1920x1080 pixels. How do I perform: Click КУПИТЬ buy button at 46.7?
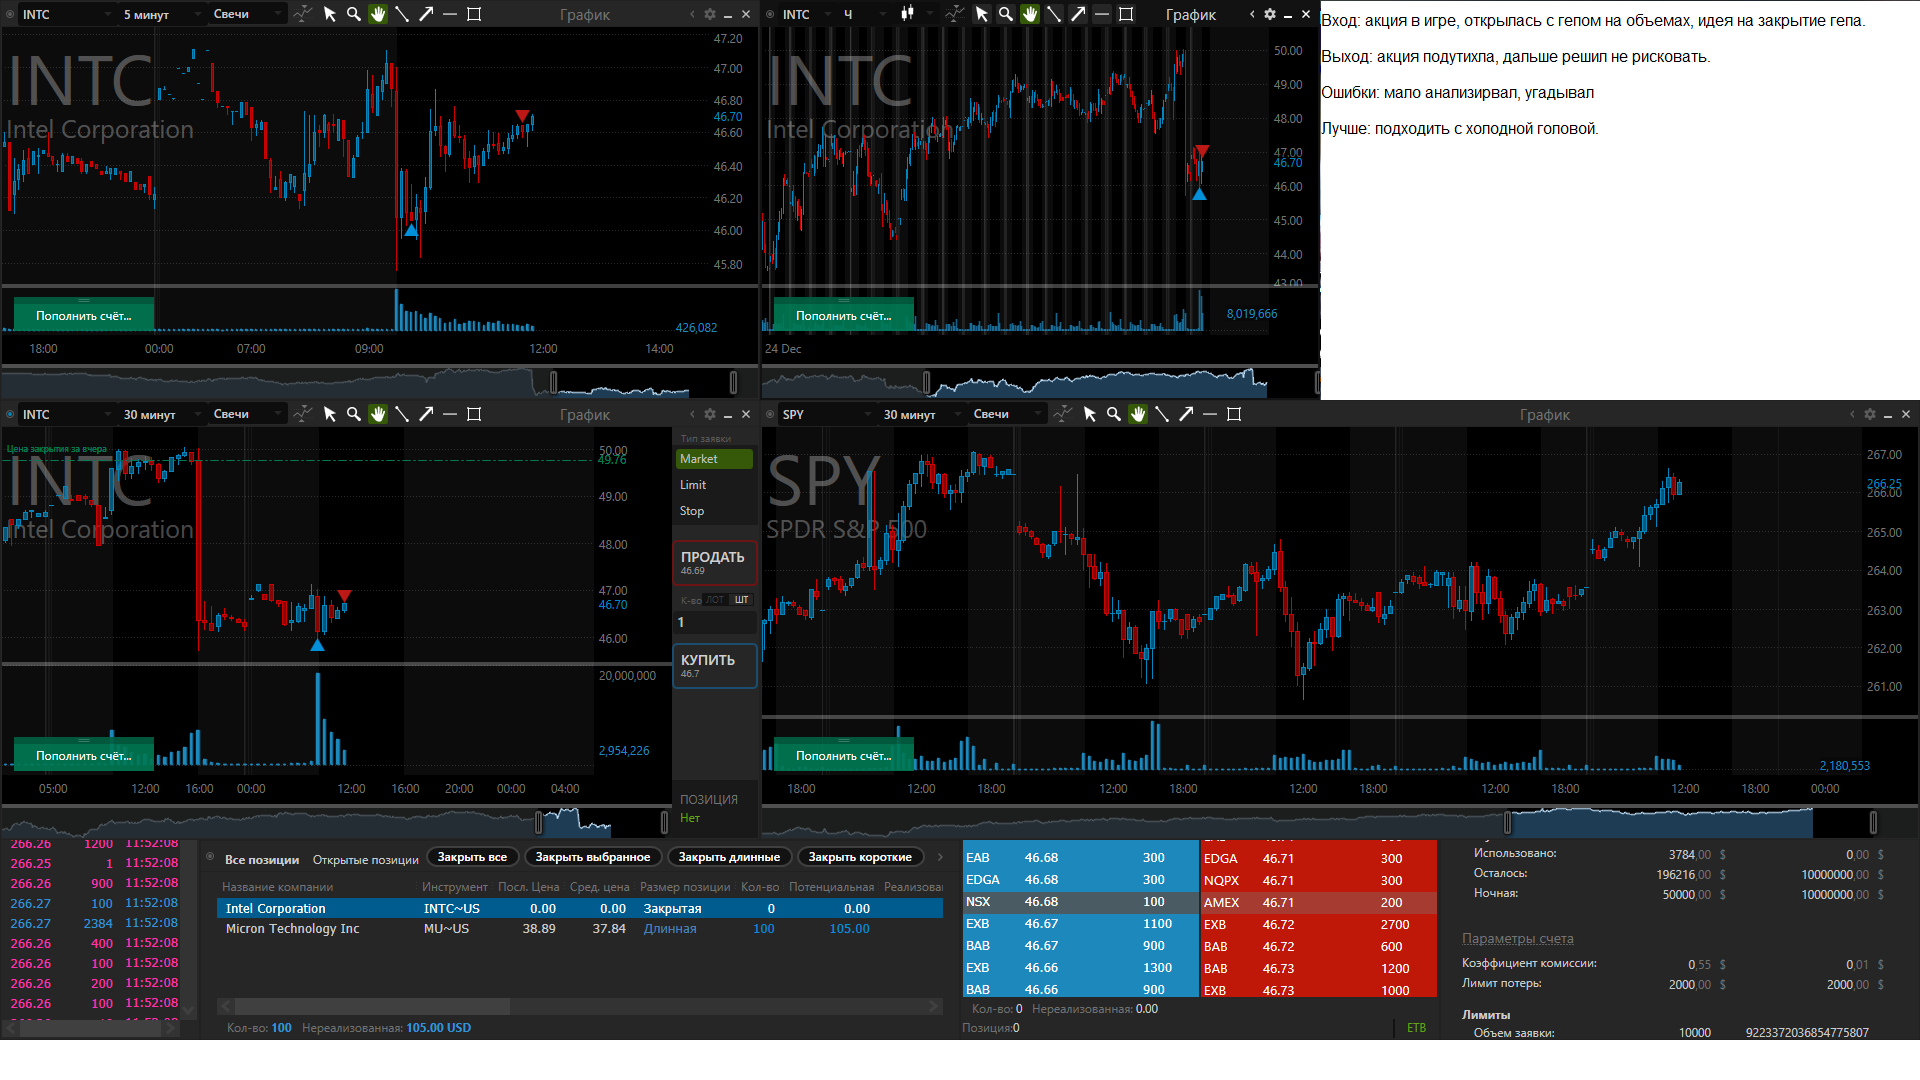click(714, 666)
